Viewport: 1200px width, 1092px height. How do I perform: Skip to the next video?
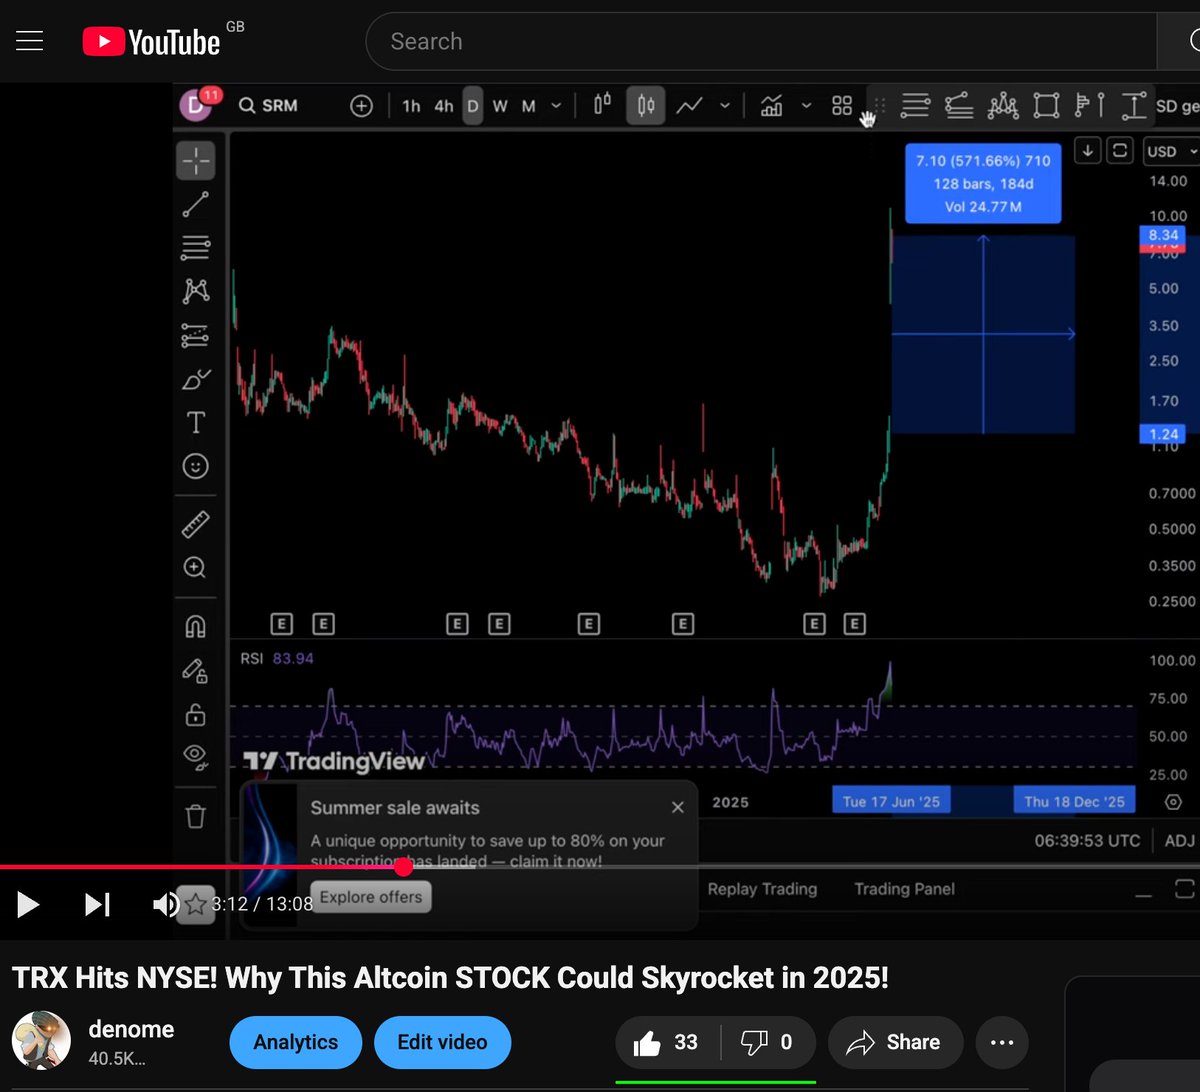coord(97,905)
